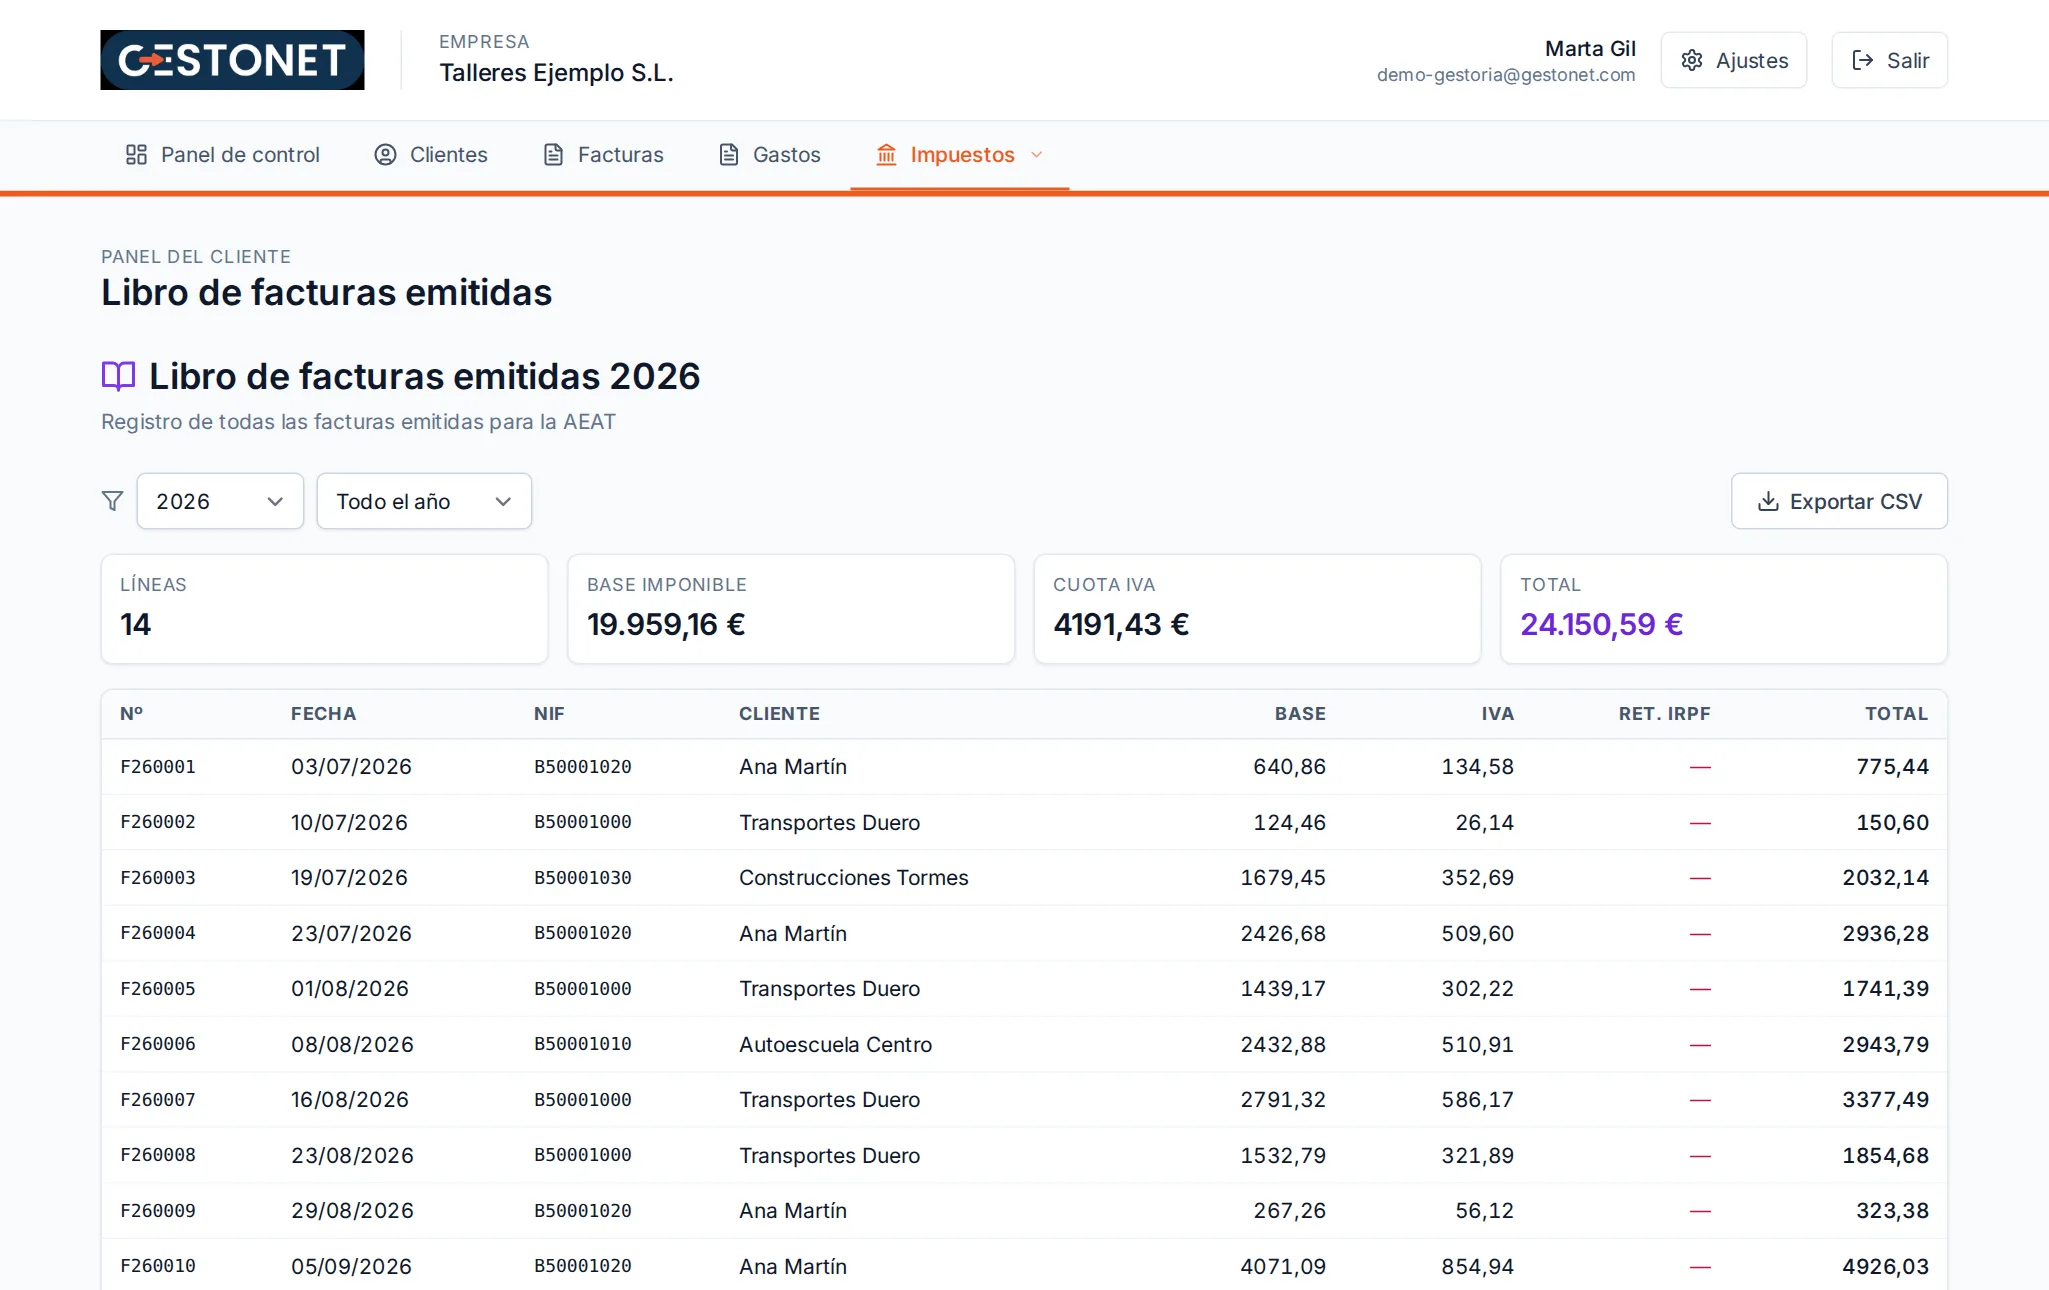
Task: Click the filter funnel icon
Action: click(x=112, y=501)
